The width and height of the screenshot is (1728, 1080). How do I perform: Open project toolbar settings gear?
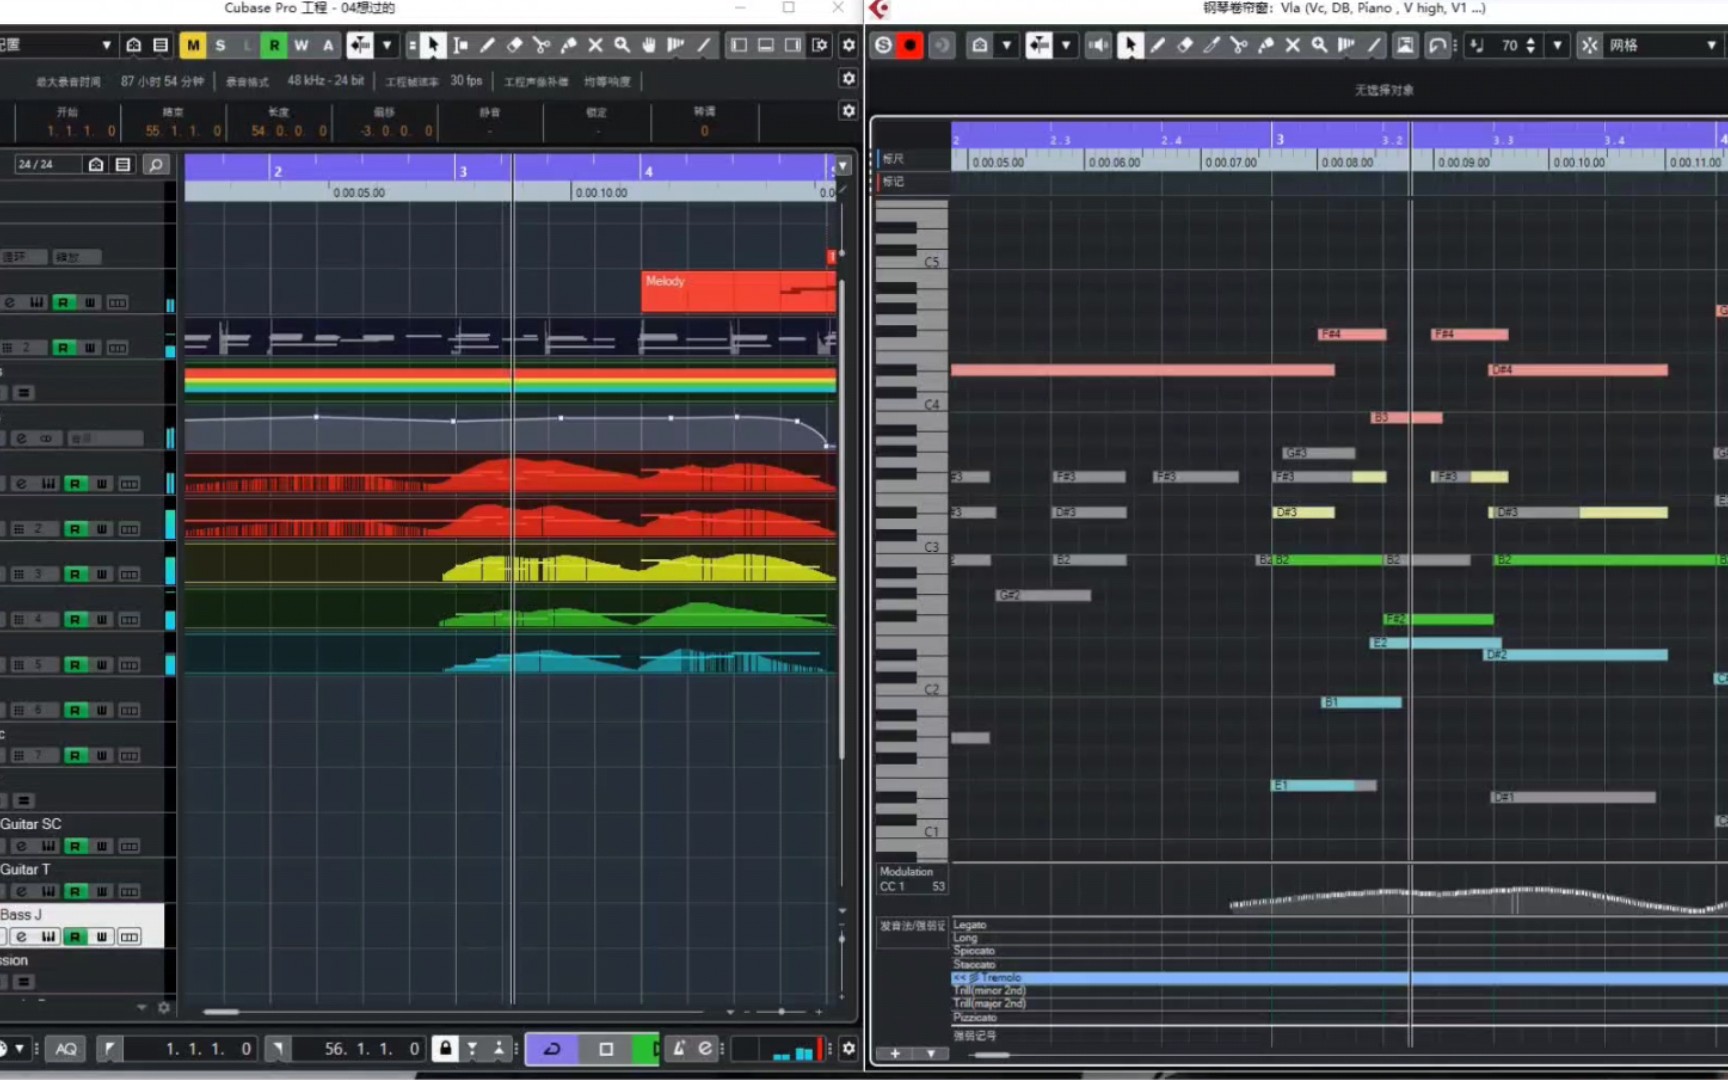pos(849,45)
